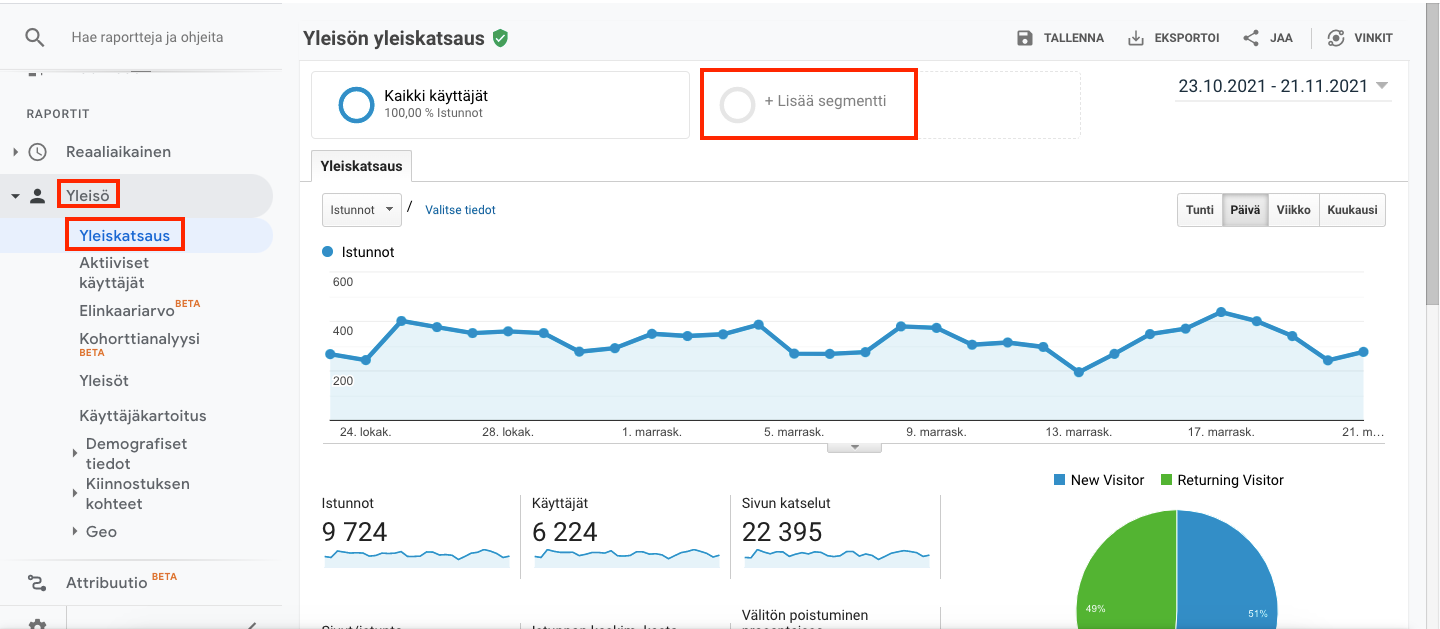Open the Istunnot metric dropdown

pos(362,210)
